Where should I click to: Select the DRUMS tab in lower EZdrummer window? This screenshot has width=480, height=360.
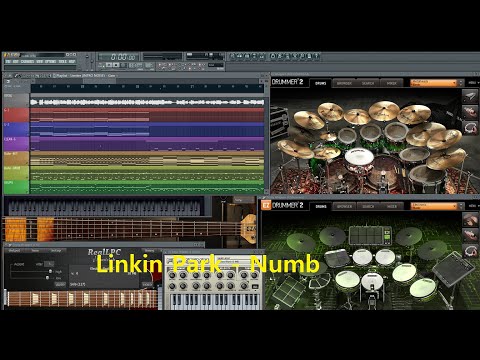[x=321, y=206]
